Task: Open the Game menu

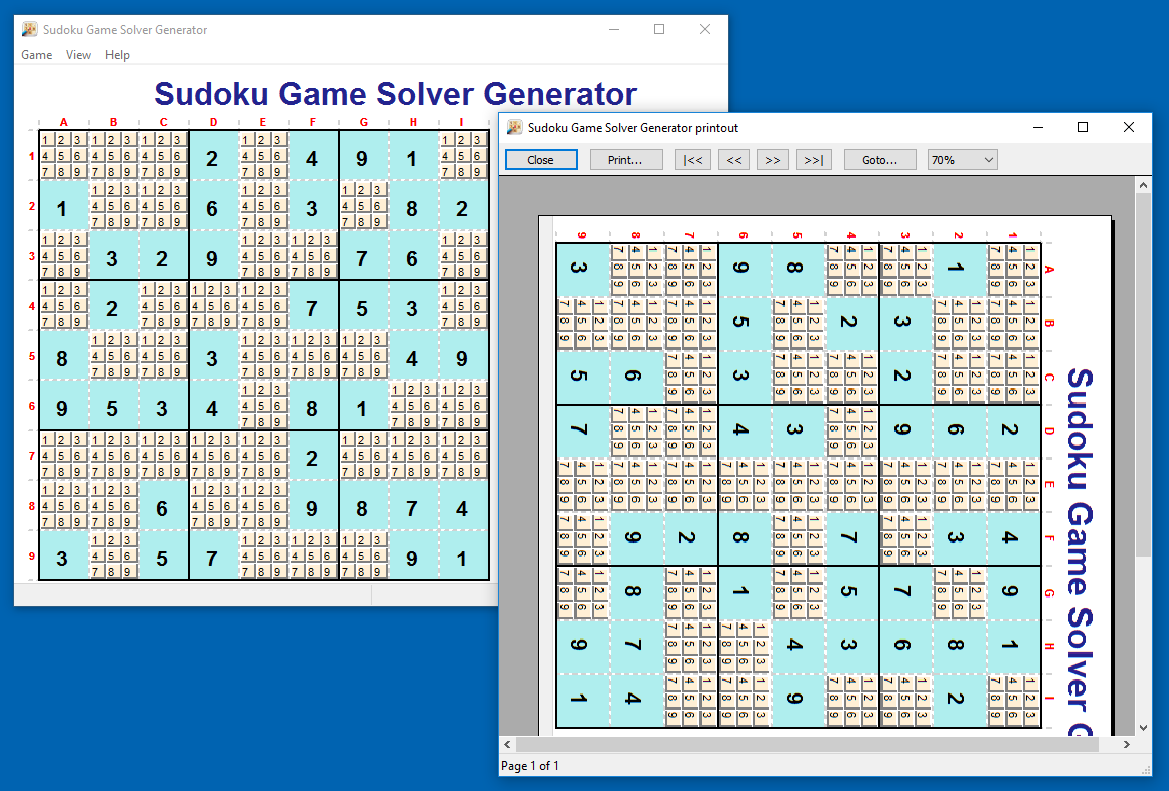Action: coord(36,55)
